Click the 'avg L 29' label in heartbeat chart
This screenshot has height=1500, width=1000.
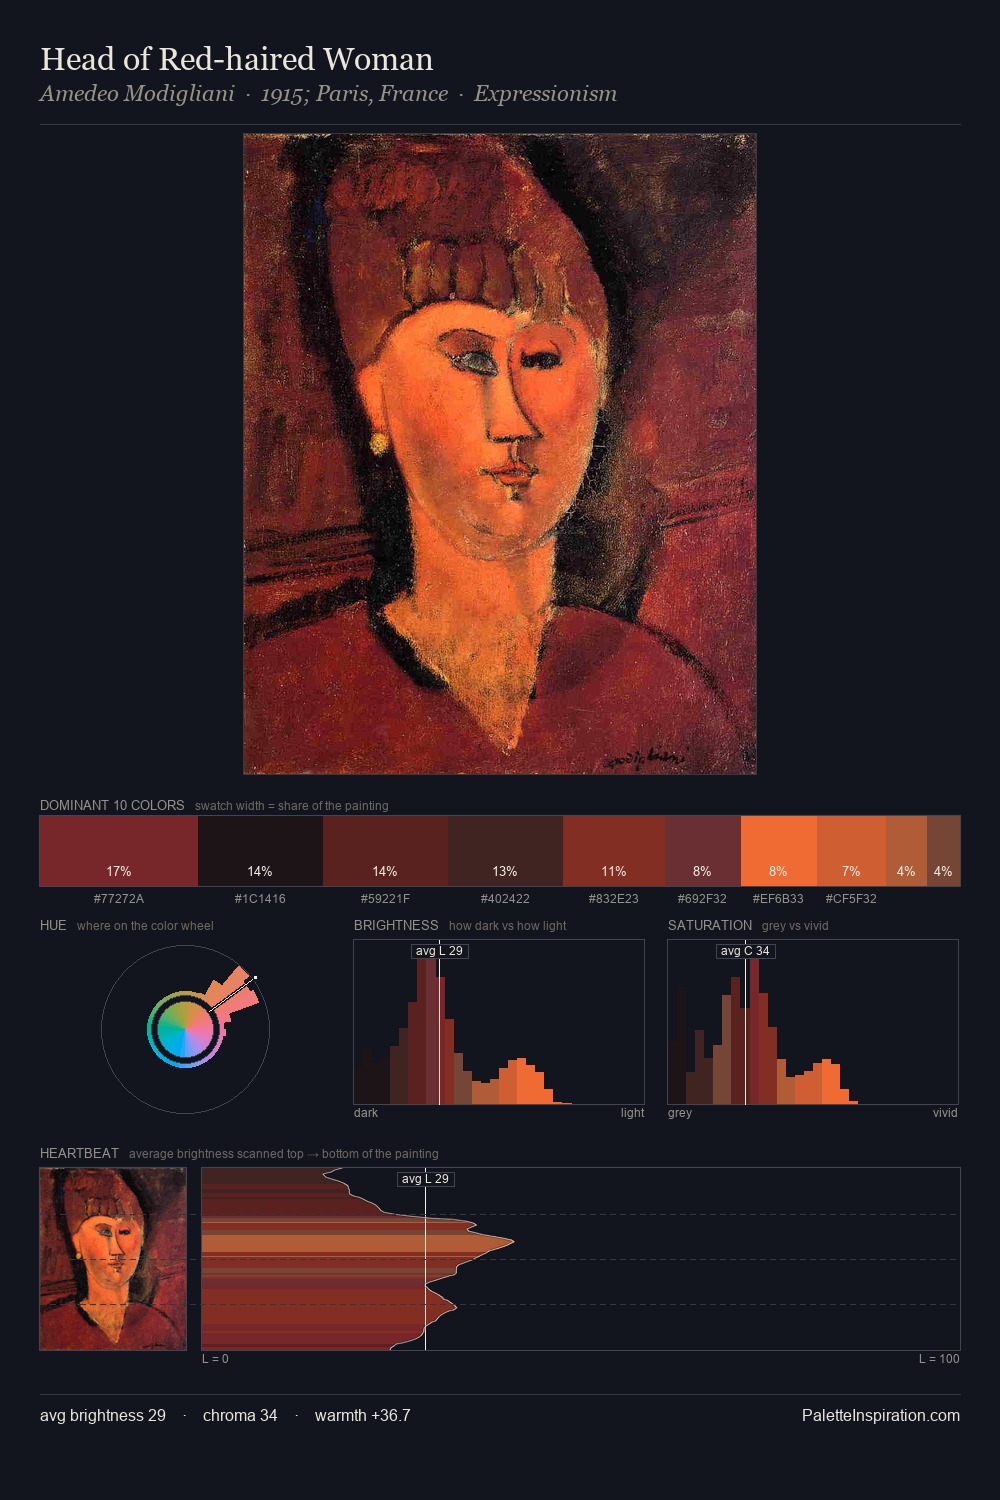426,1179
